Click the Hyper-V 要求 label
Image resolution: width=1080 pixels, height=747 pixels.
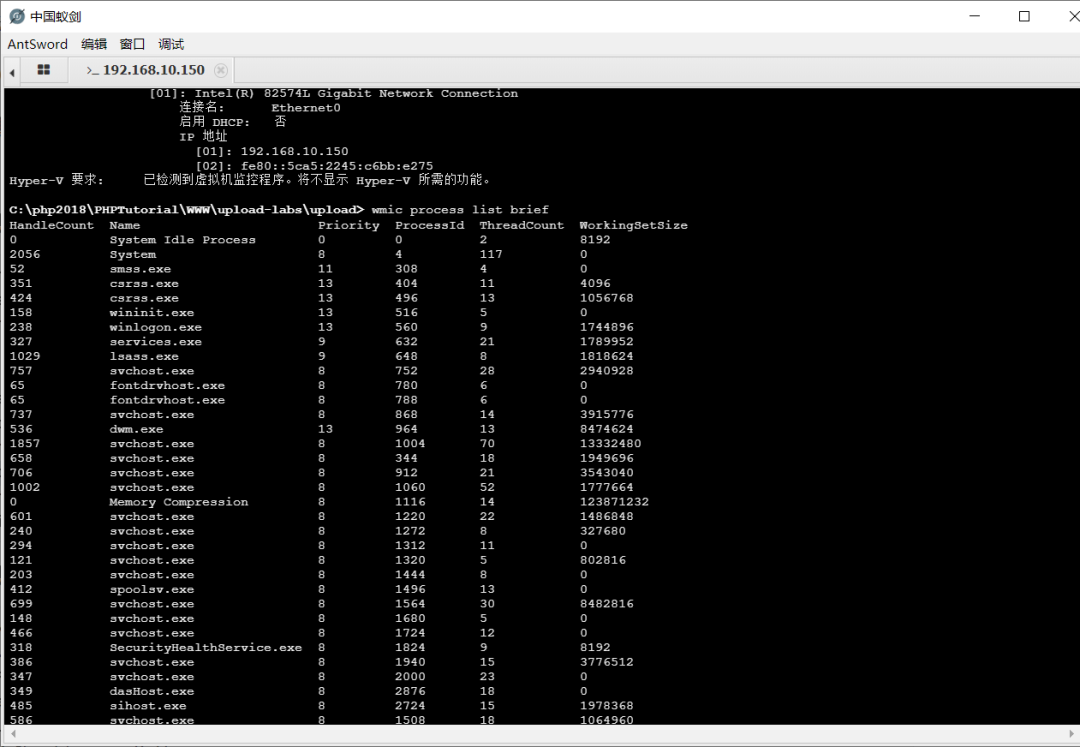[x=56, y=180]
